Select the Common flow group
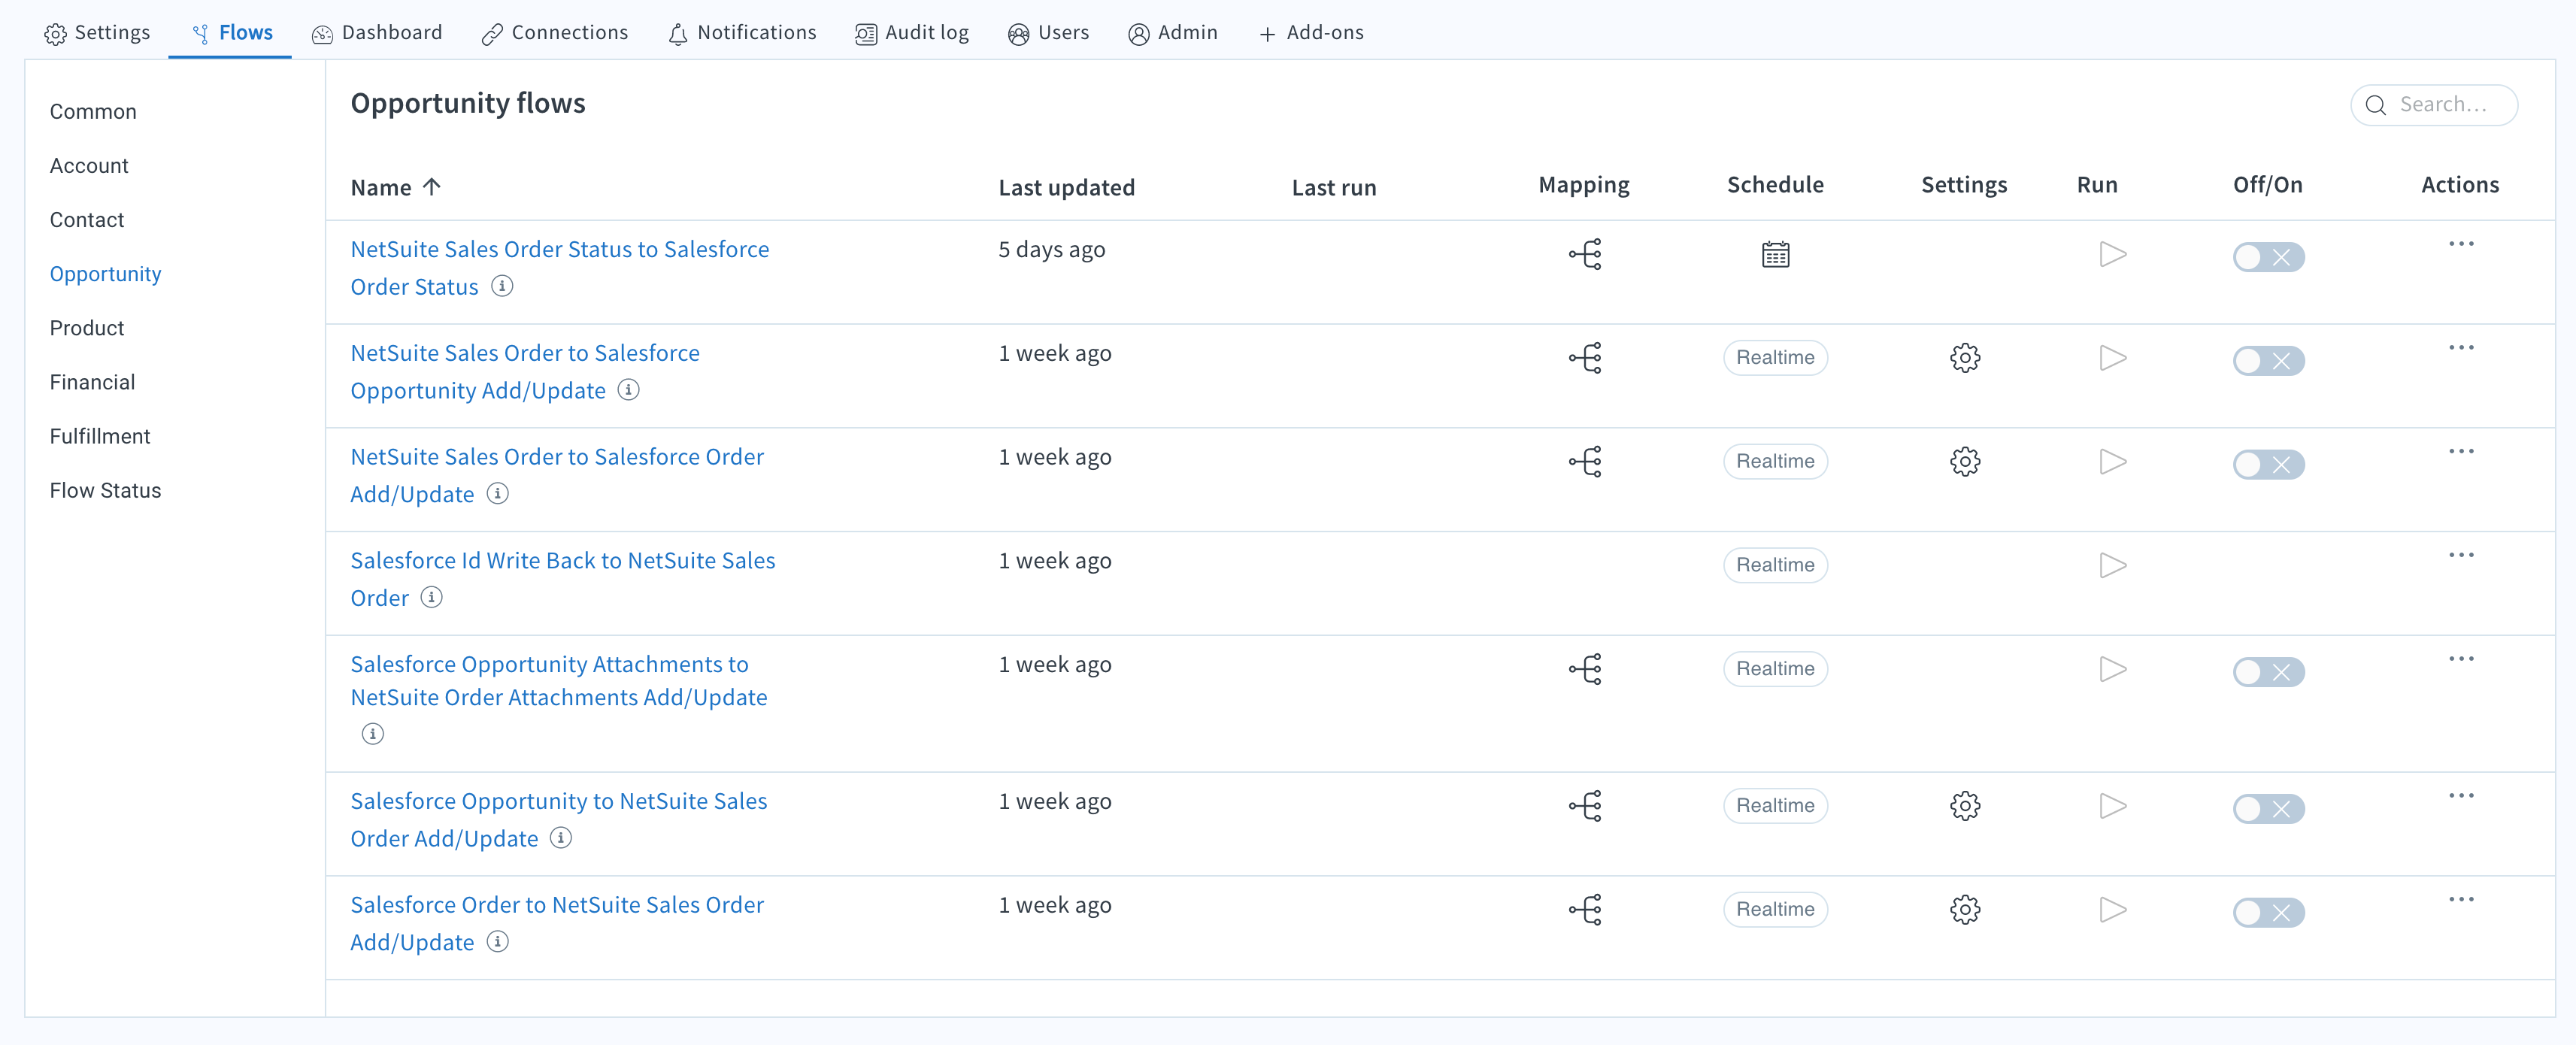The image size is (2576, 1045). pos(93,112)
